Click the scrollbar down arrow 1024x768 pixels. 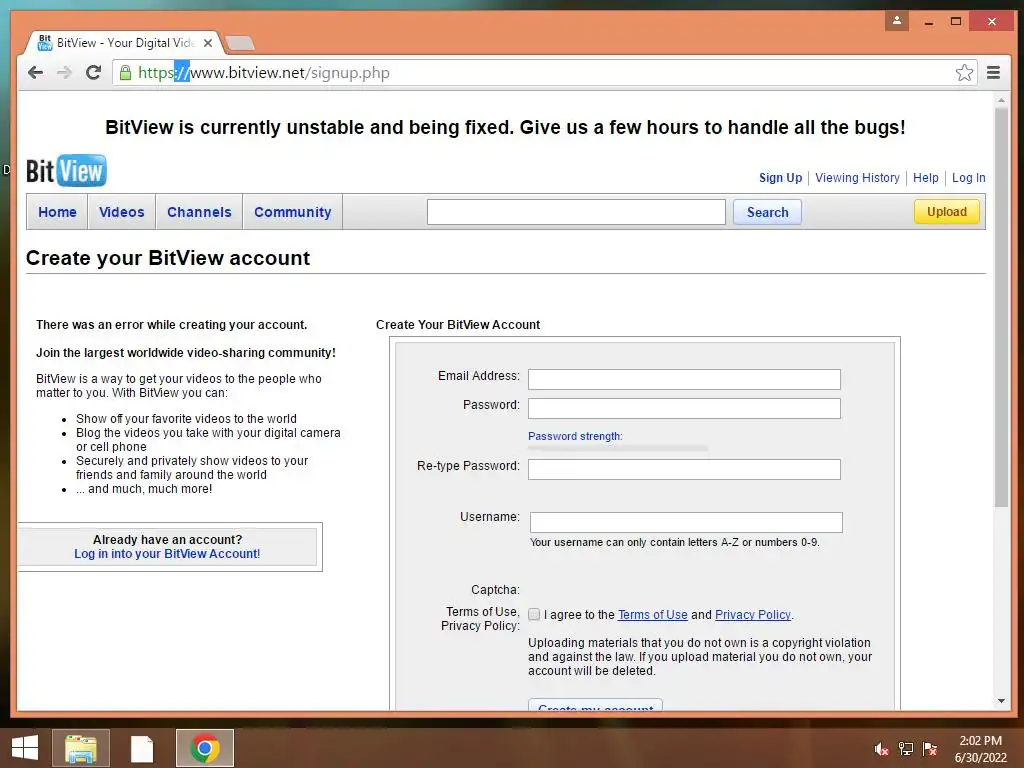tap(1001, 701)
